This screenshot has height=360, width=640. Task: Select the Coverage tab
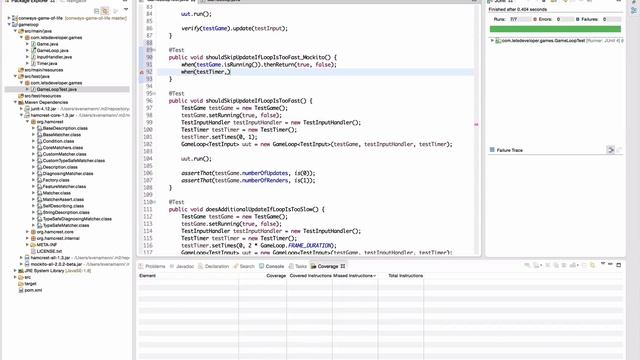coord(328,266)
